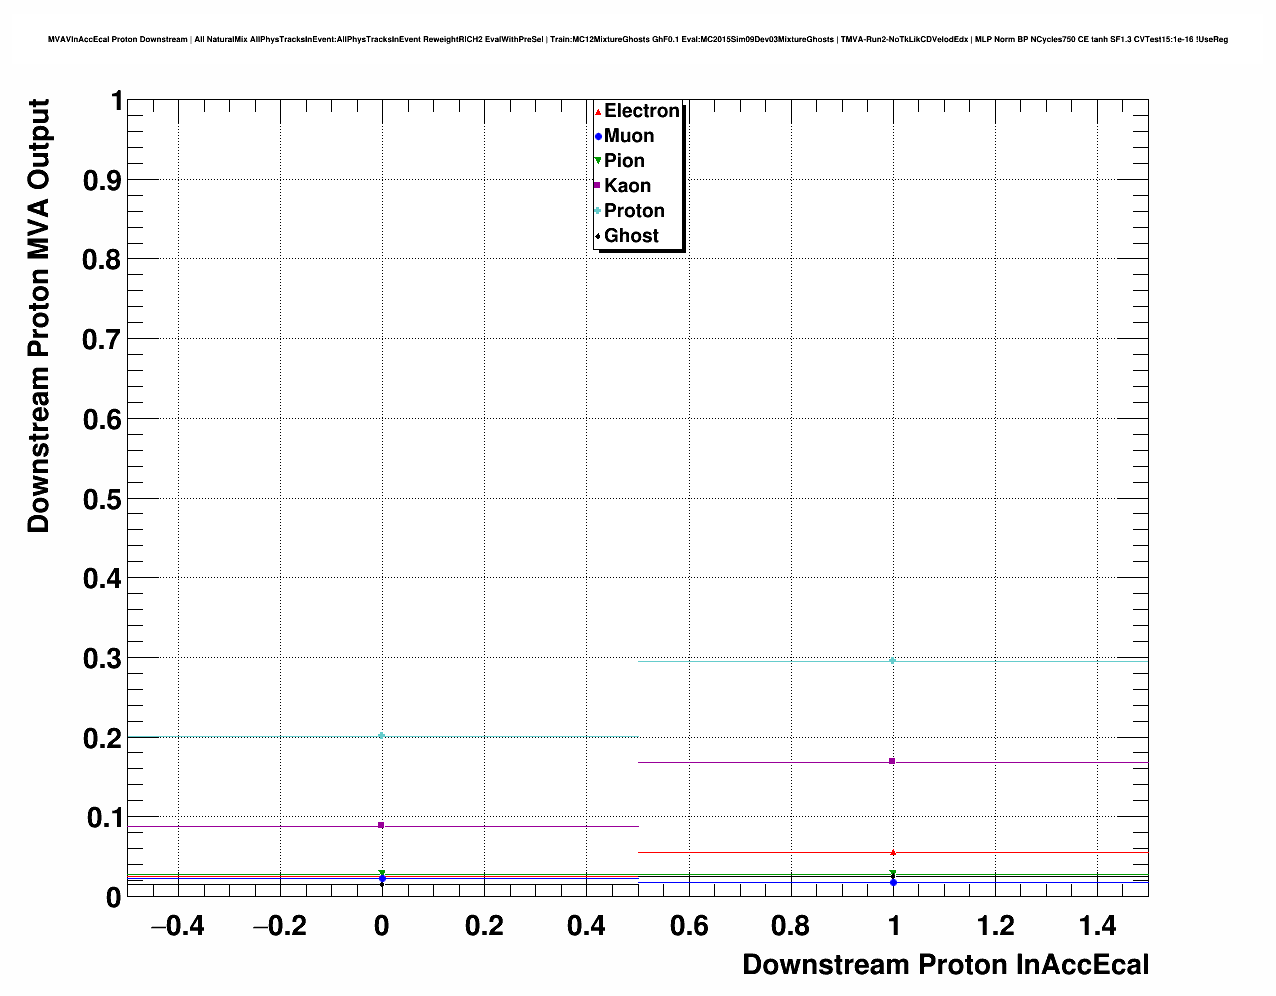This screenshot has width=1276, height=996.
Task: Select the Electron data point at x=1
Action: tap(892, 852)
